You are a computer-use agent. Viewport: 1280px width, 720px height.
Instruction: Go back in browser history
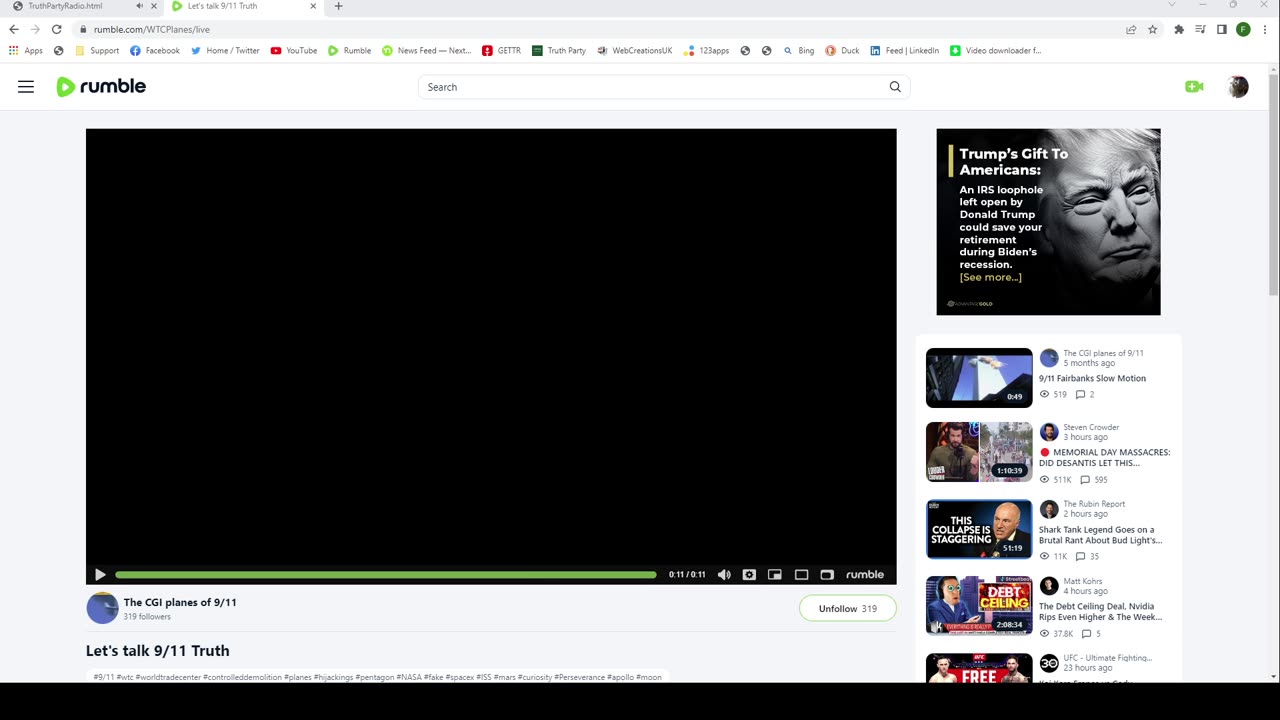point(14,30)
